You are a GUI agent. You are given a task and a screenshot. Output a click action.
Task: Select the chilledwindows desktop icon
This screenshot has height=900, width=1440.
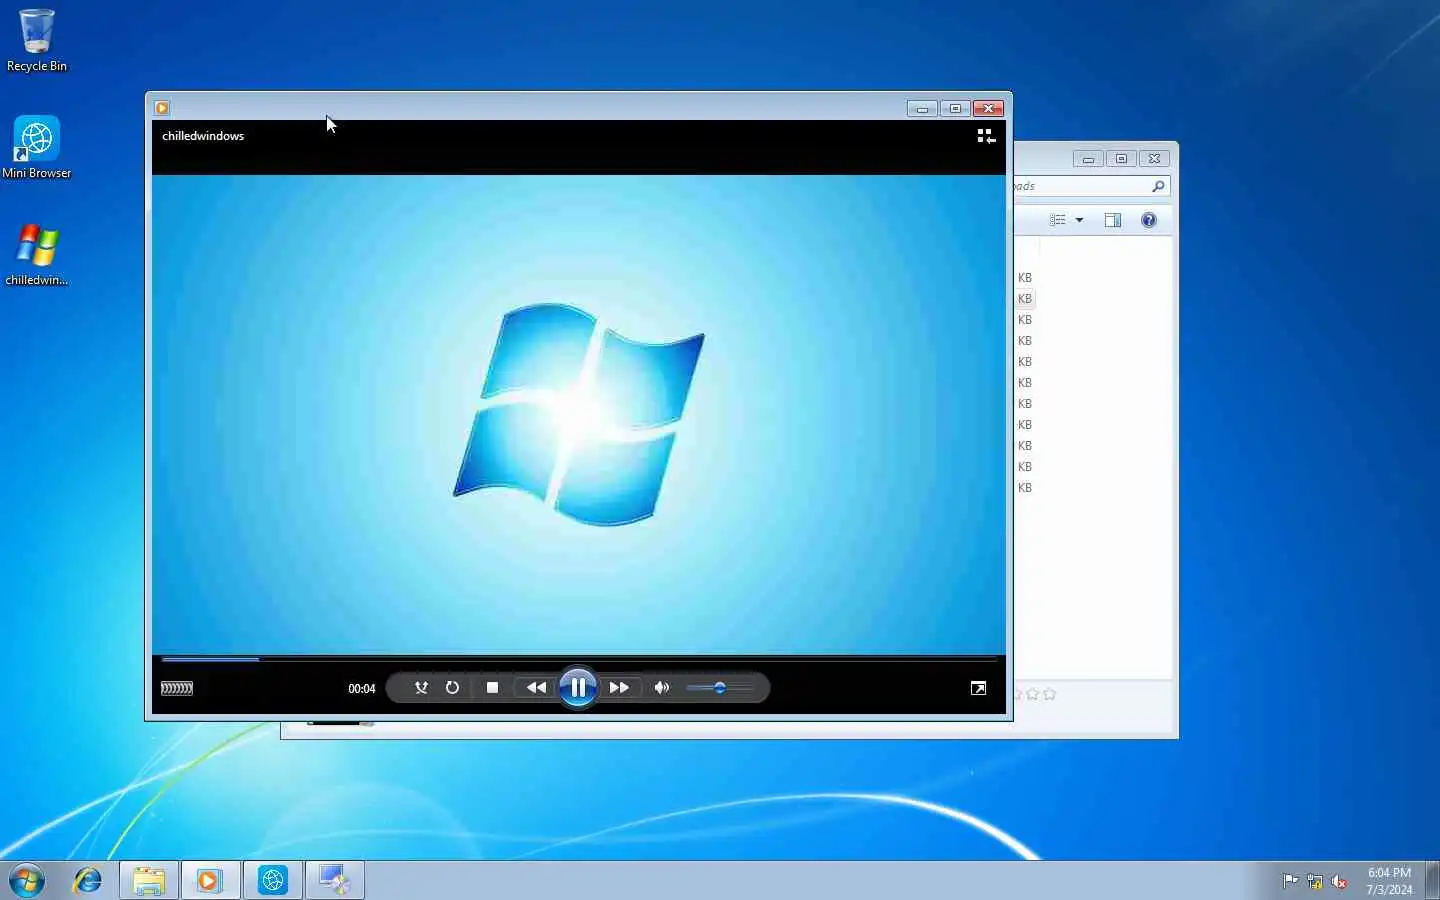(x=37, y=254)
